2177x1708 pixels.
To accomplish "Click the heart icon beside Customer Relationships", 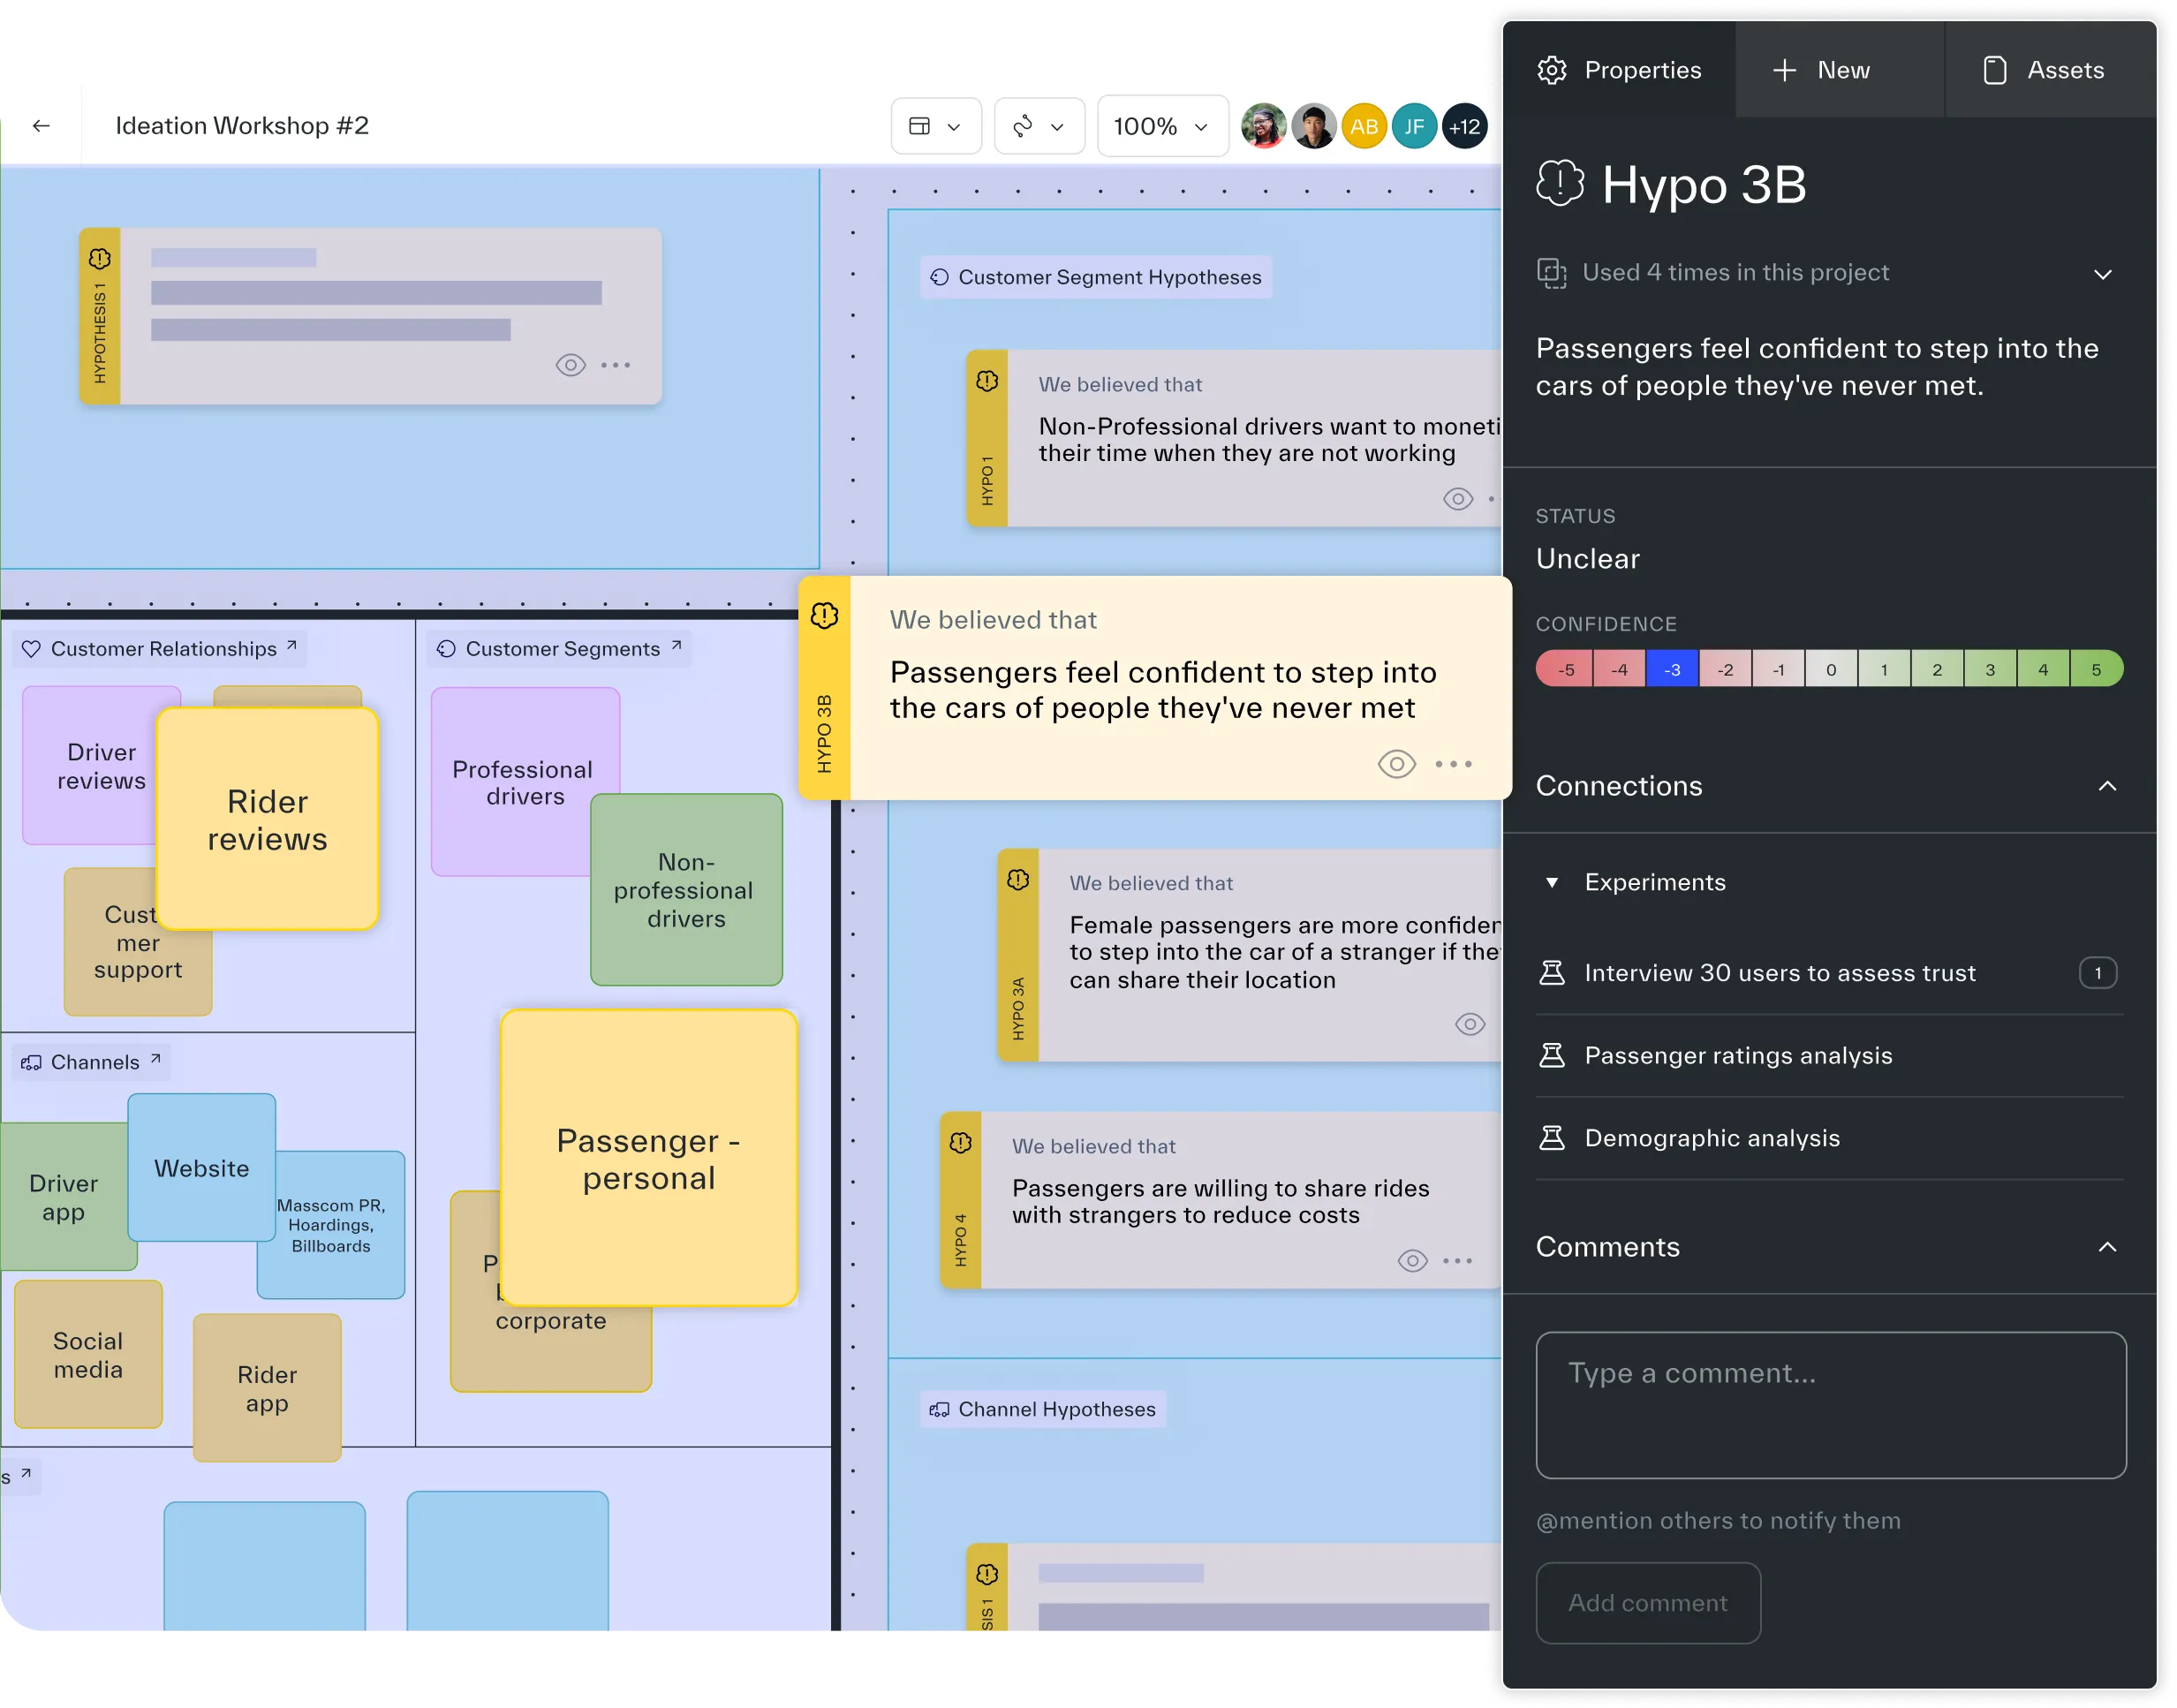I will pyautogui.click(x=30, y=648).
